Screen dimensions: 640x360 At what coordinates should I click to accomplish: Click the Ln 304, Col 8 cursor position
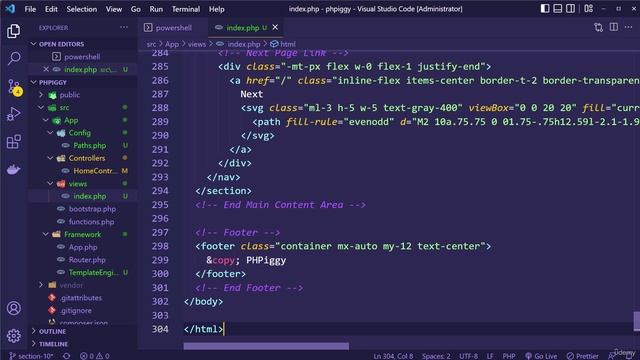click(393, 356)
